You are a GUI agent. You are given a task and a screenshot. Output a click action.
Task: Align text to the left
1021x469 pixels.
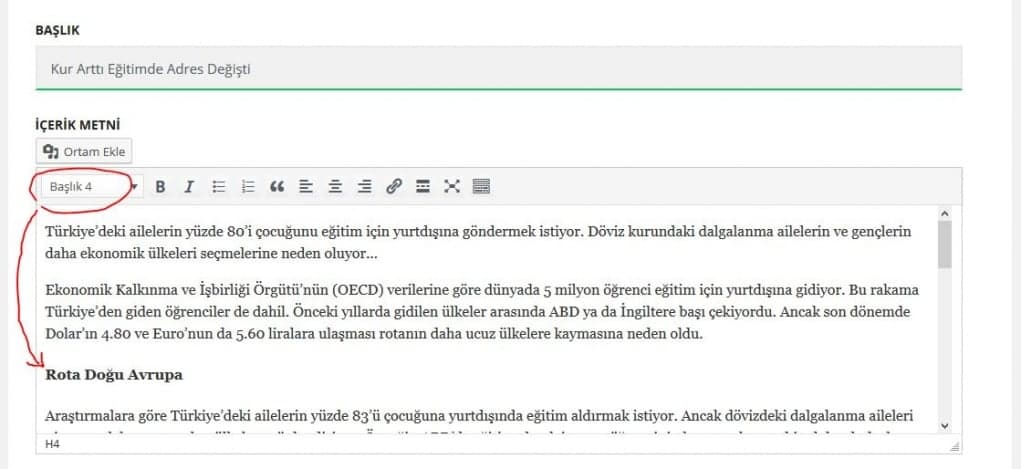(305, 187)
